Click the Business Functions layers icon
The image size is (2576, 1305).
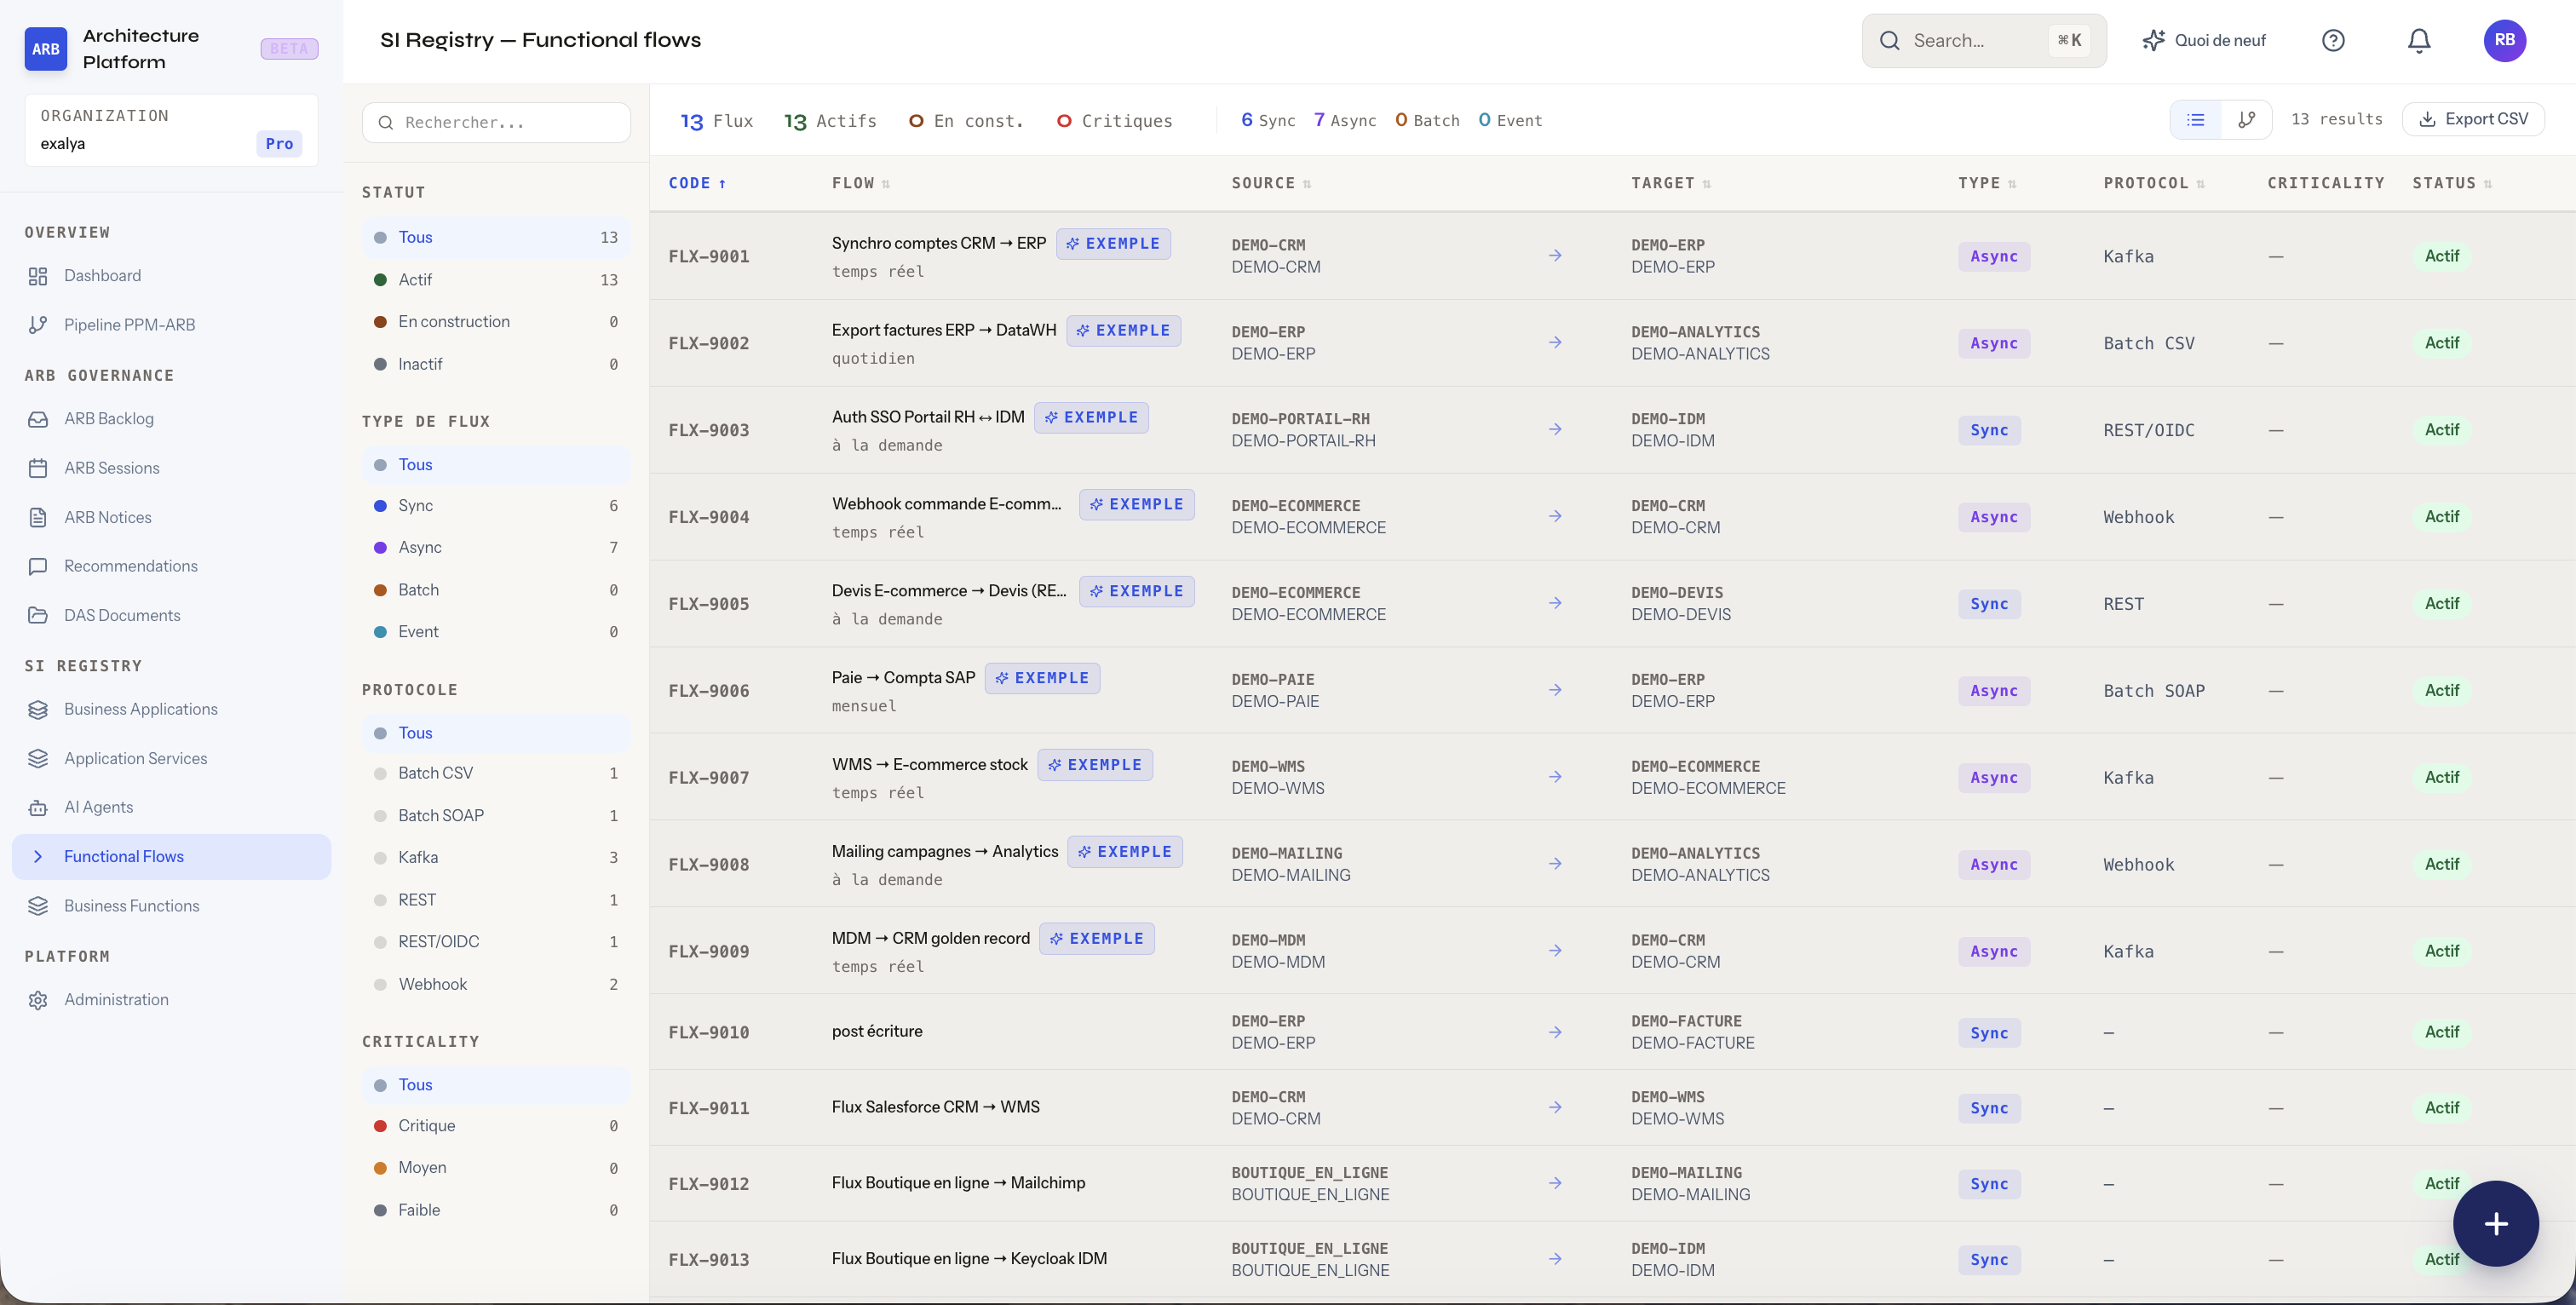click(x=38, y=906)
